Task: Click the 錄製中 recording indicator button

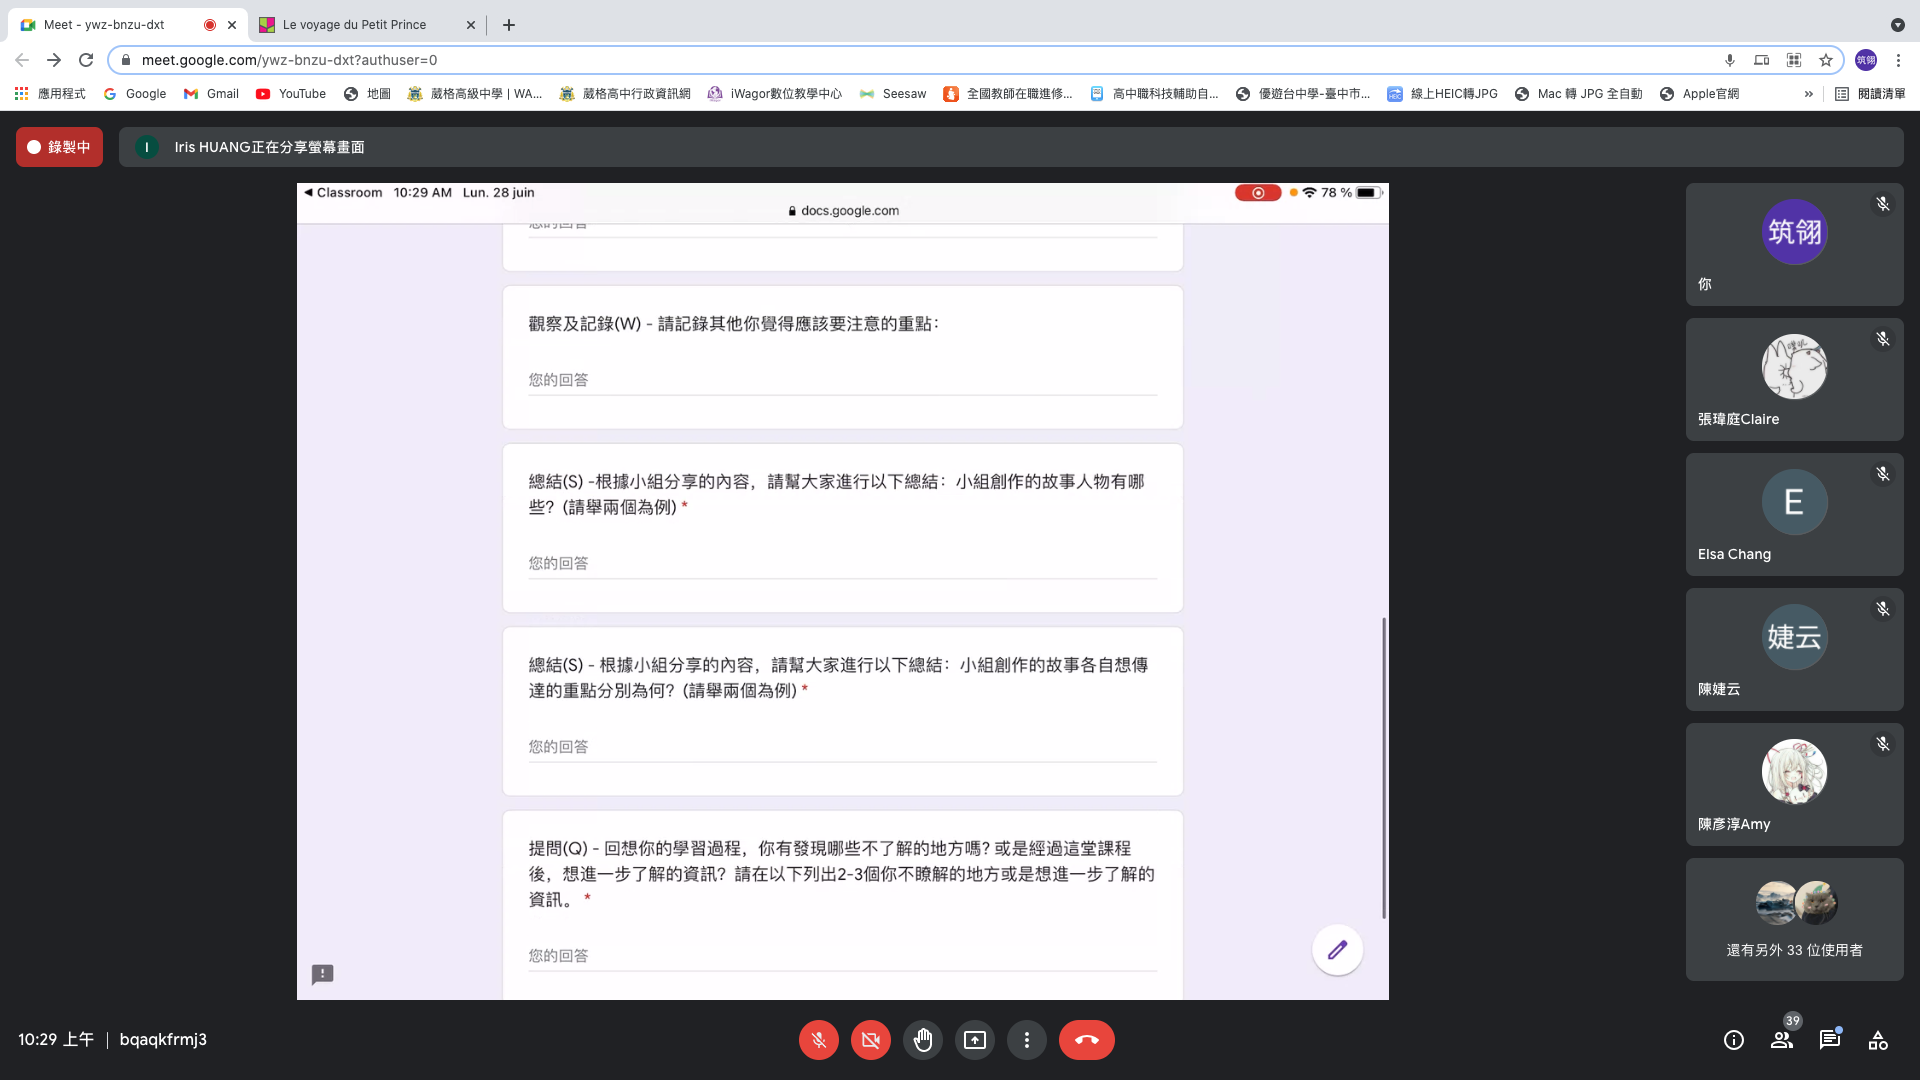Action: tap(59, 147)
